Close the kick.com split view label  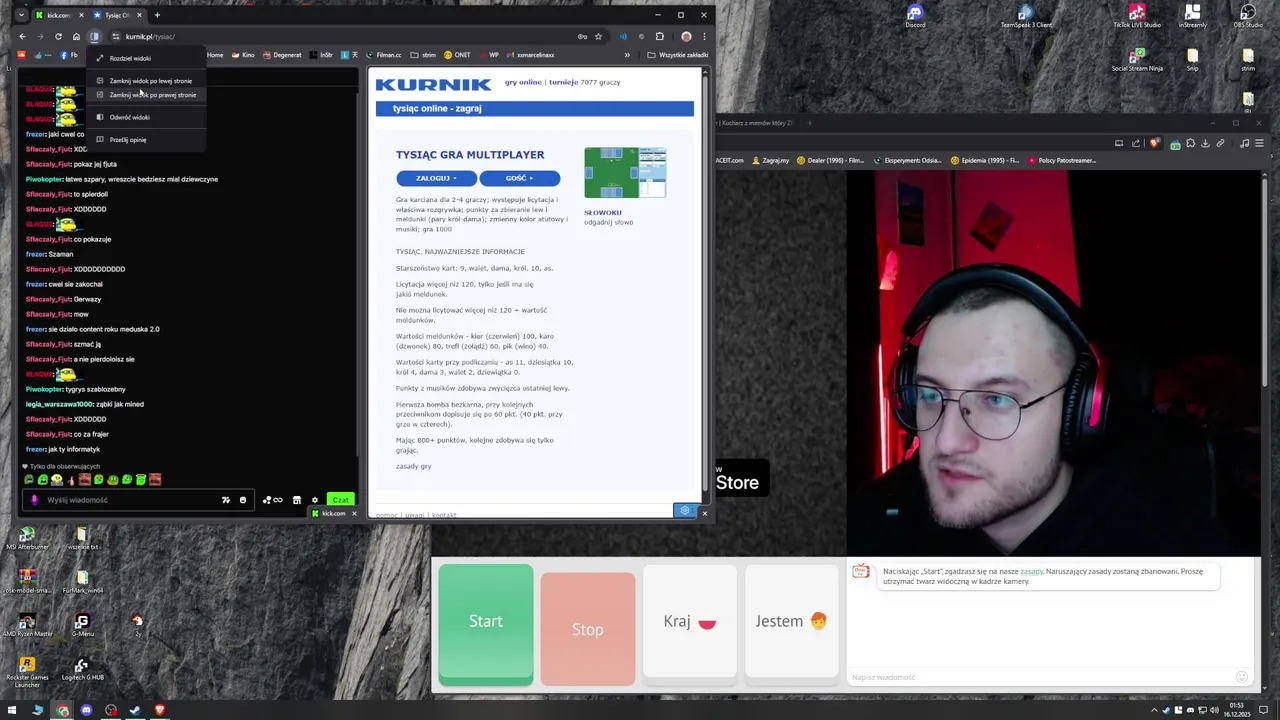353,514
